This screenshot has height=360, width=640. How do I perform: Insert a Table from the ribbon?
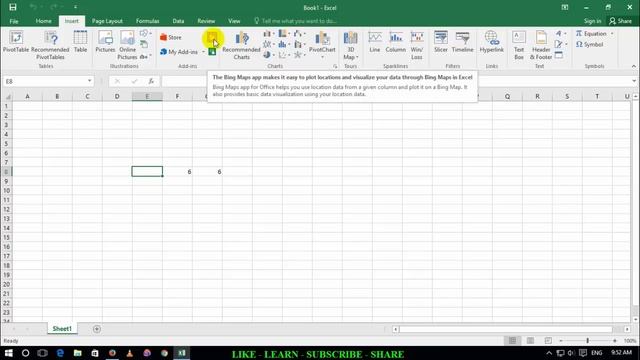tap(80, 42)
